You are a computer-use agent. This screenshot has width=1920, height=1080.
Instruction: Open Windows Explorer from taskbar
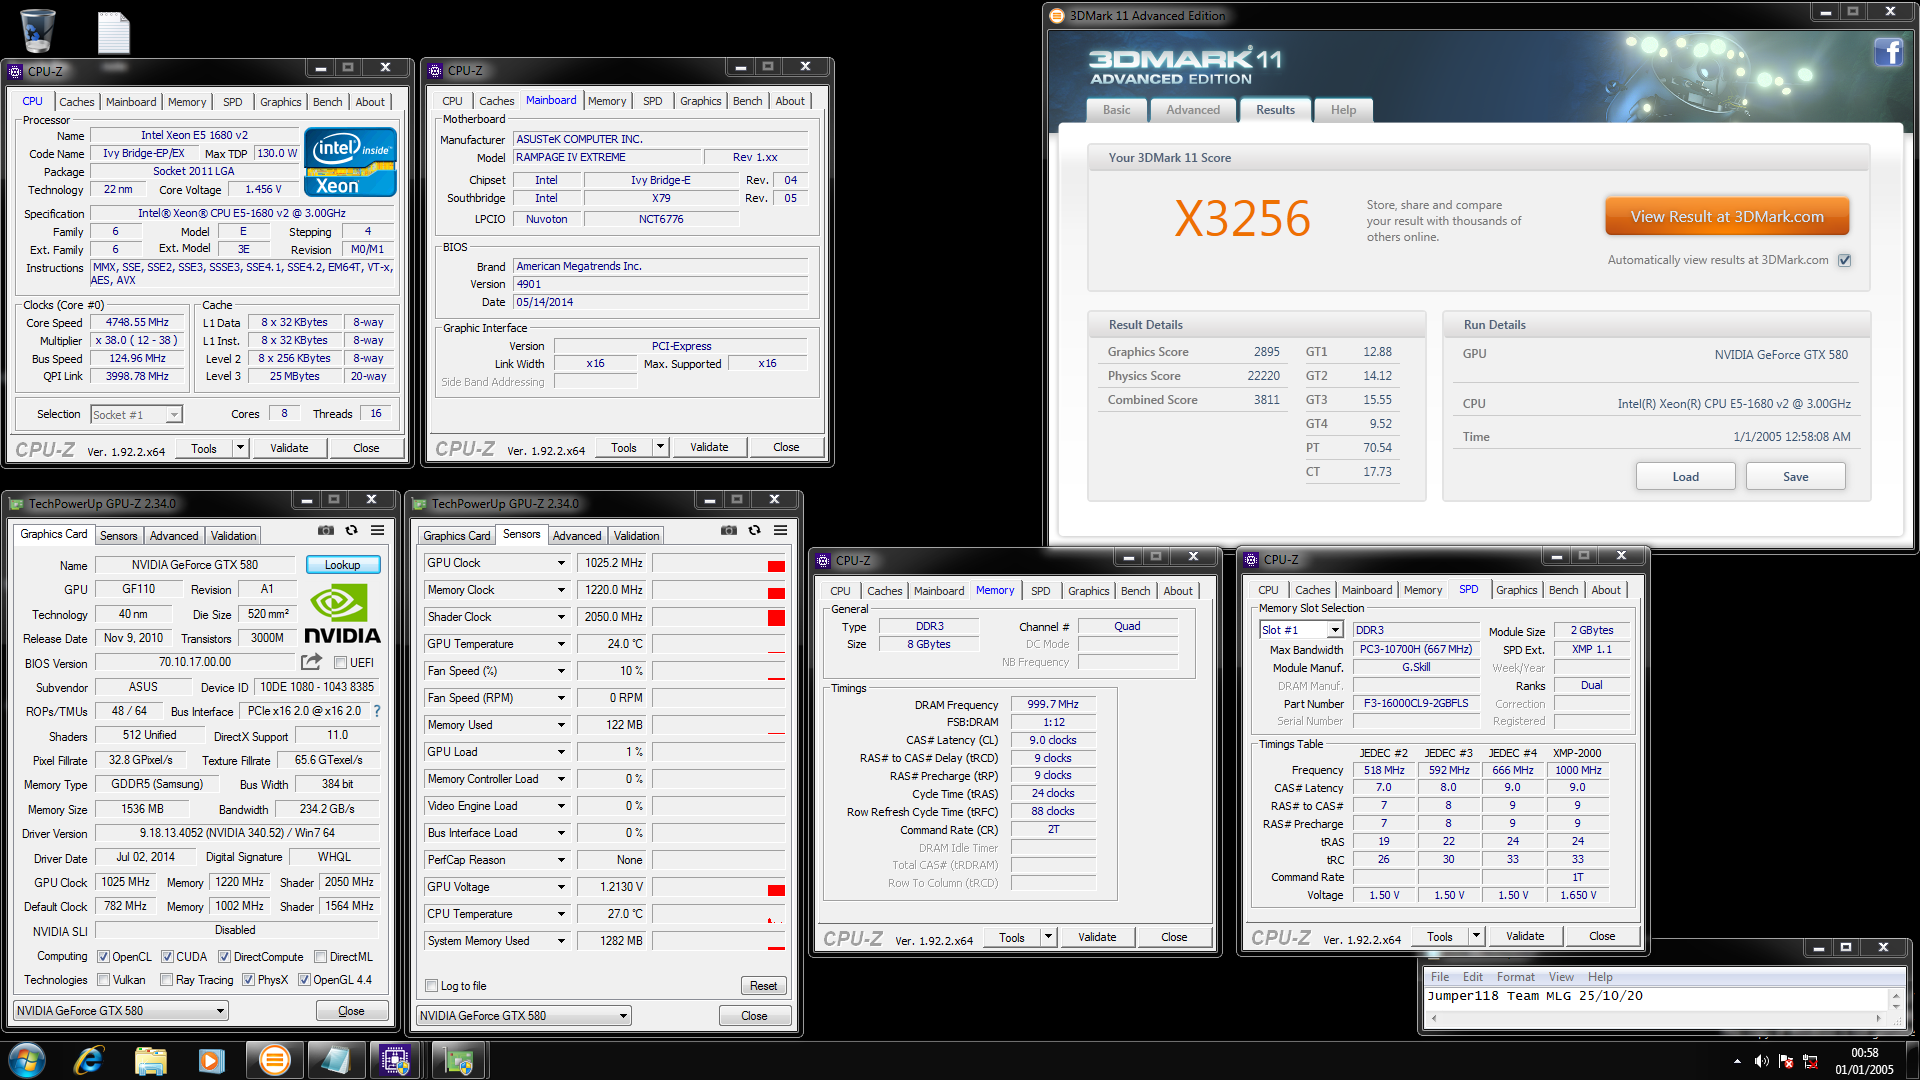click(x=150, y=1060)
